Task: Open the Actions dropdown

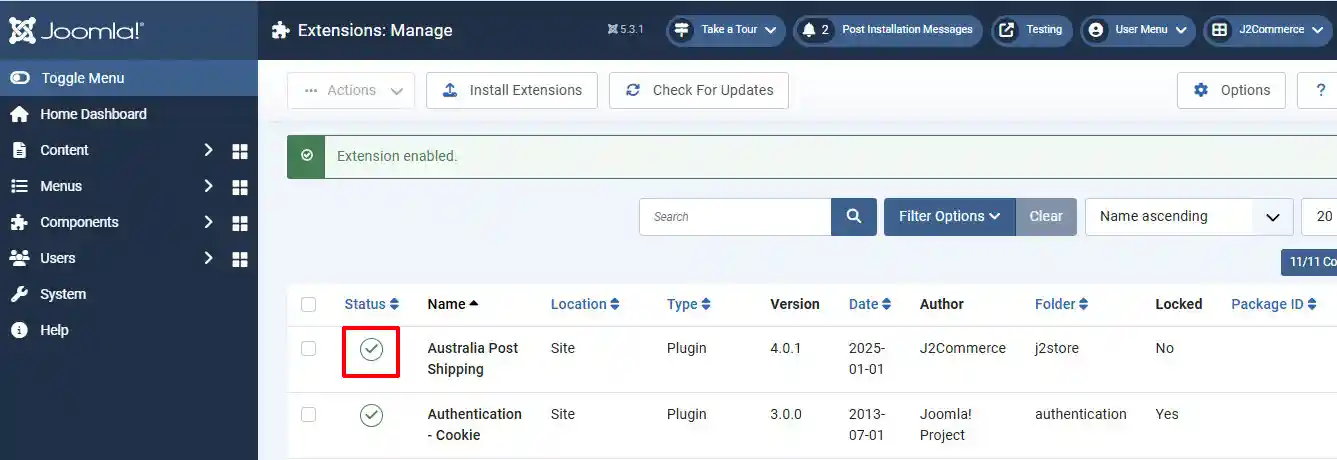Action: [x=351, y=90]
